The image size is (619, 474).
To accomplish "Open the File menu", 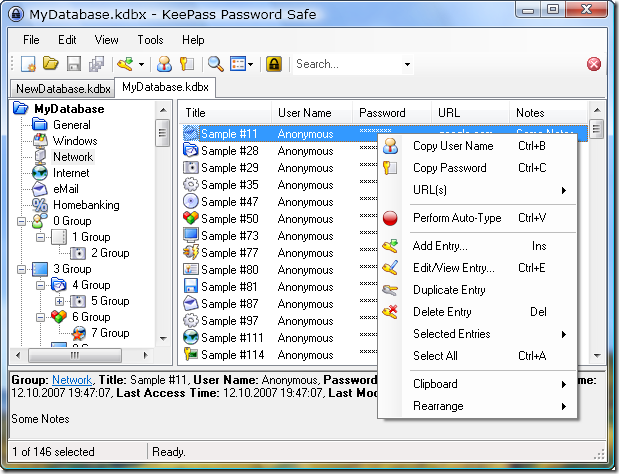I will coord(31,40).
